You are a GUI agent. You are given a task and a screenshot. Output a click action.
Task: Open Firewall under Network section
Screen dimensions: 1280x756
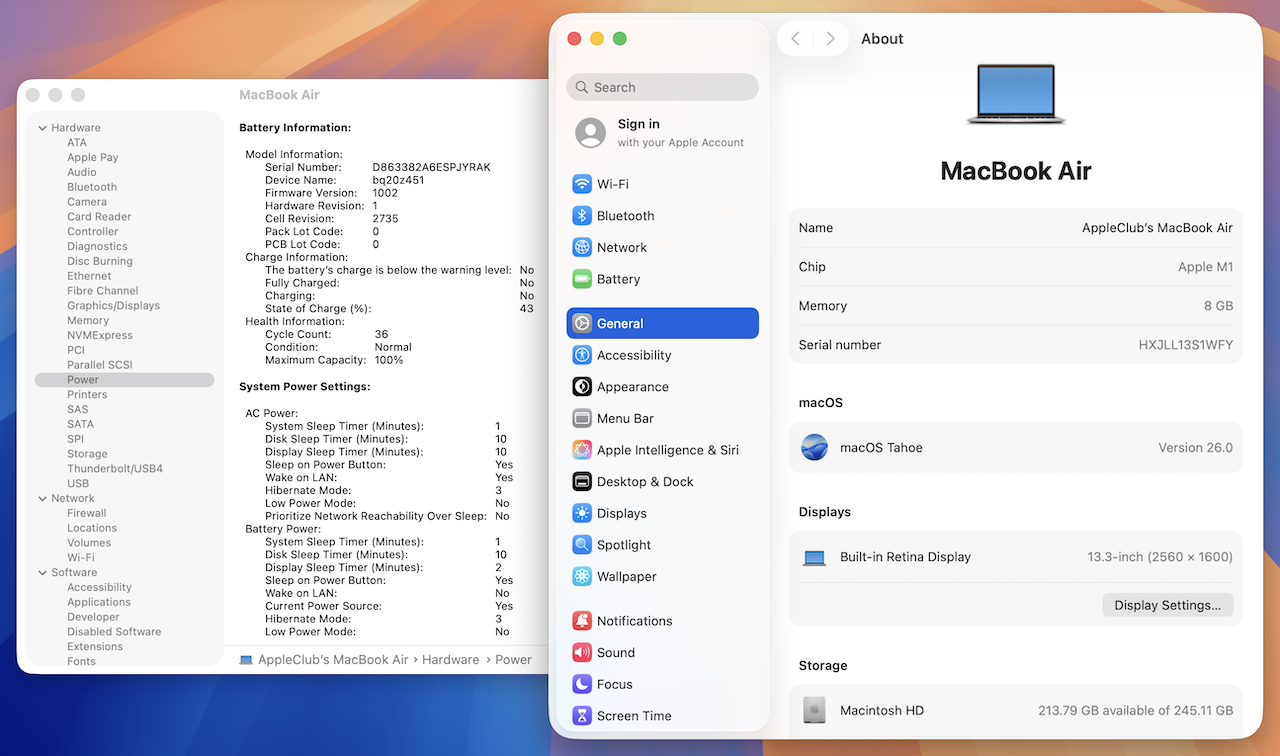87,513
